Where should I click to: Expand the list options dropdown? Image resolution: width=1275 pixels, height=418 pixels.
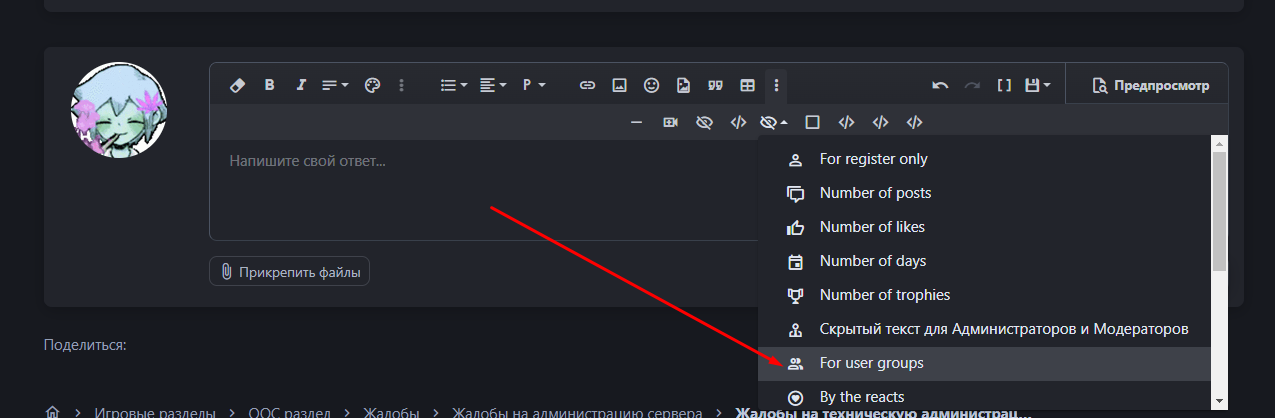pyautogui.click(x=455, y=85)
